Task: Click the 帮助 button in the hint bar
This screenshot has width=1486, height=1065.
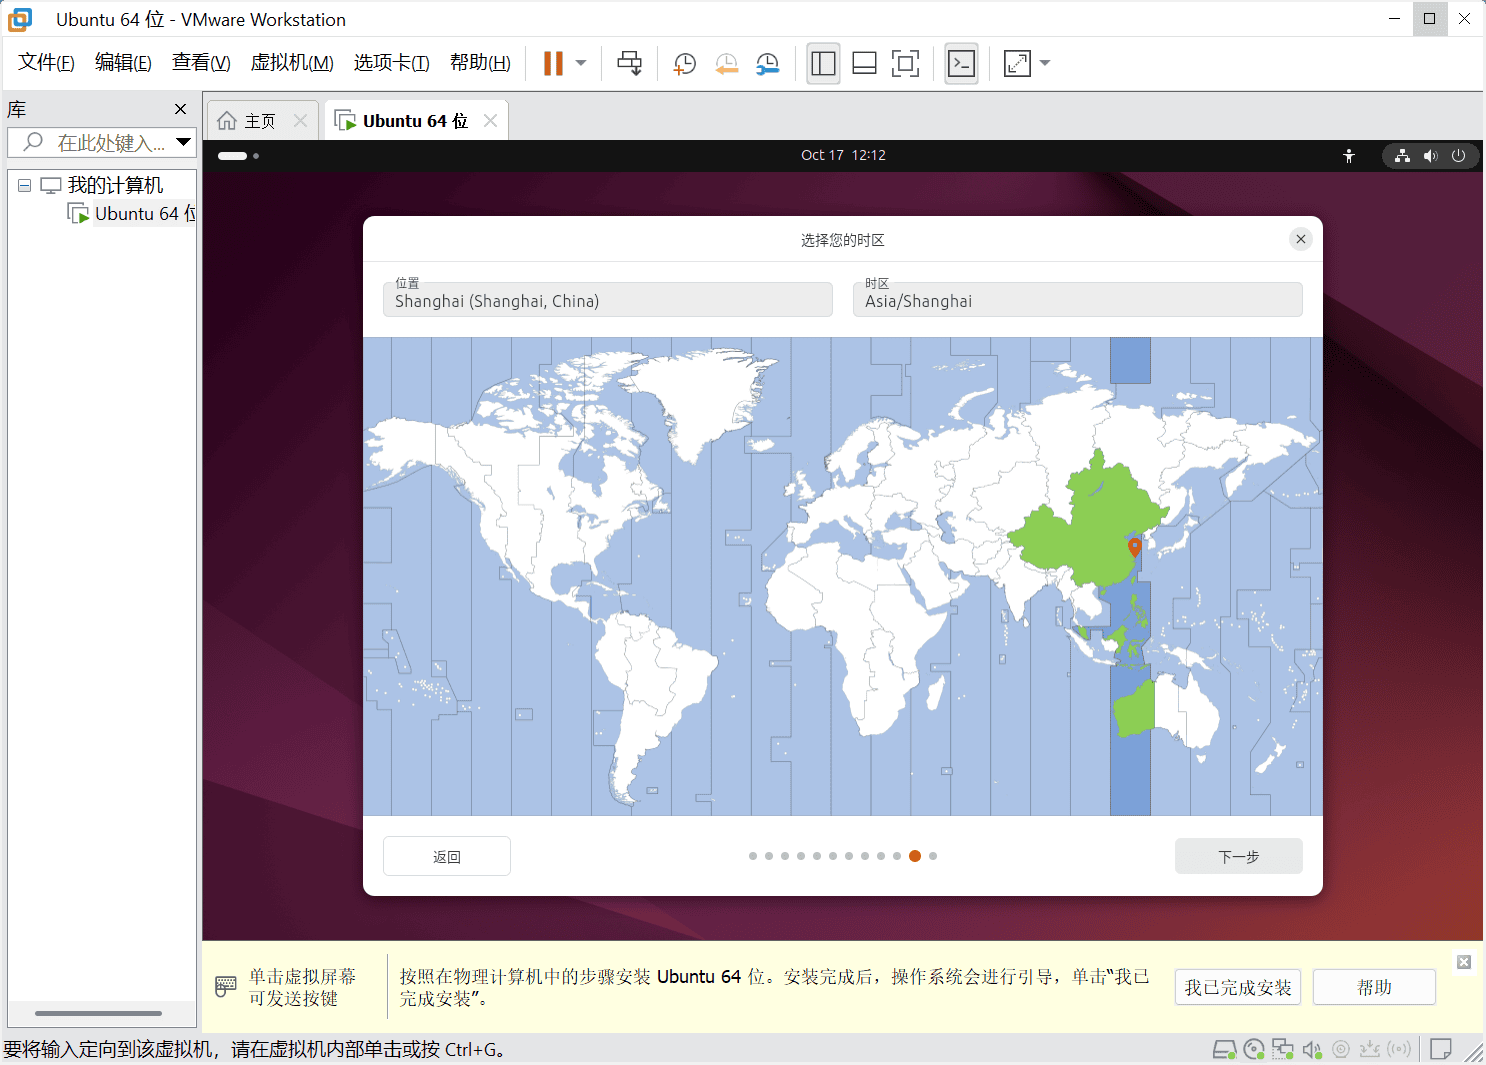Action: 1374,987
